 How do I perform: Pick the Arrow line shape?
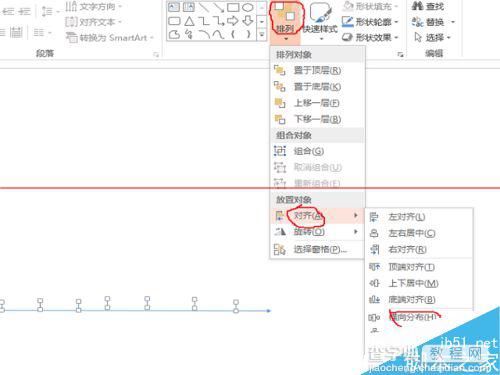(x=218, y=7)
